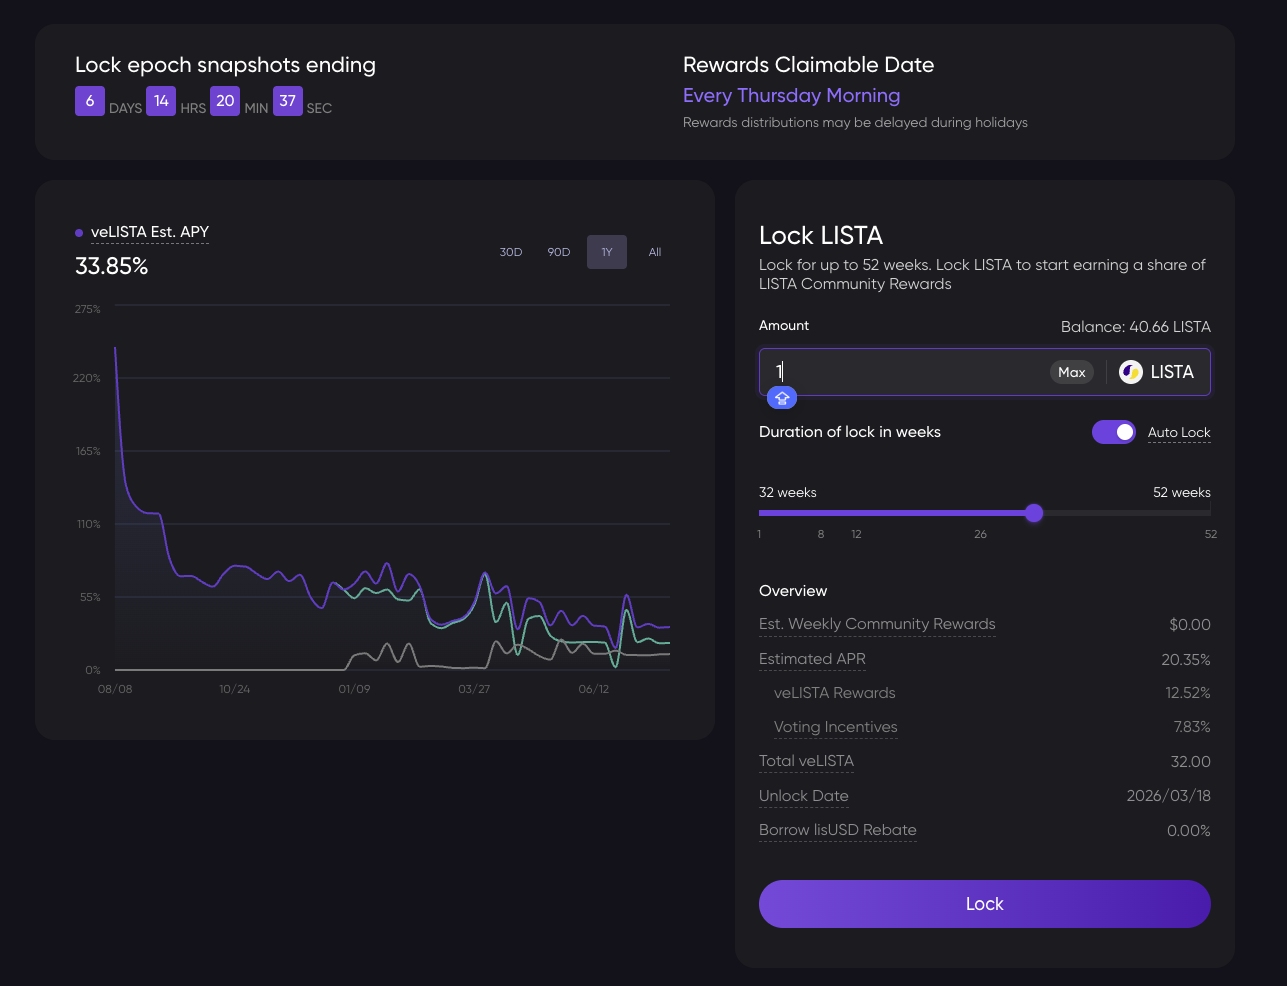This screenshot has height=986, width=1287.
Task: Click the Amount input field
Action: point(900,372)
